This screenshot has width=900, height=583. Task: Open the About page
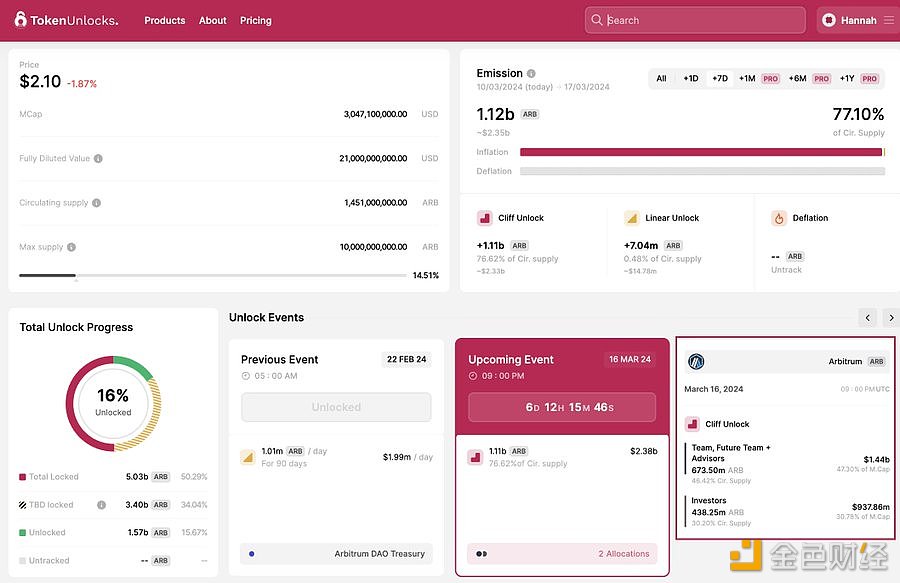(x=213, y=20)
